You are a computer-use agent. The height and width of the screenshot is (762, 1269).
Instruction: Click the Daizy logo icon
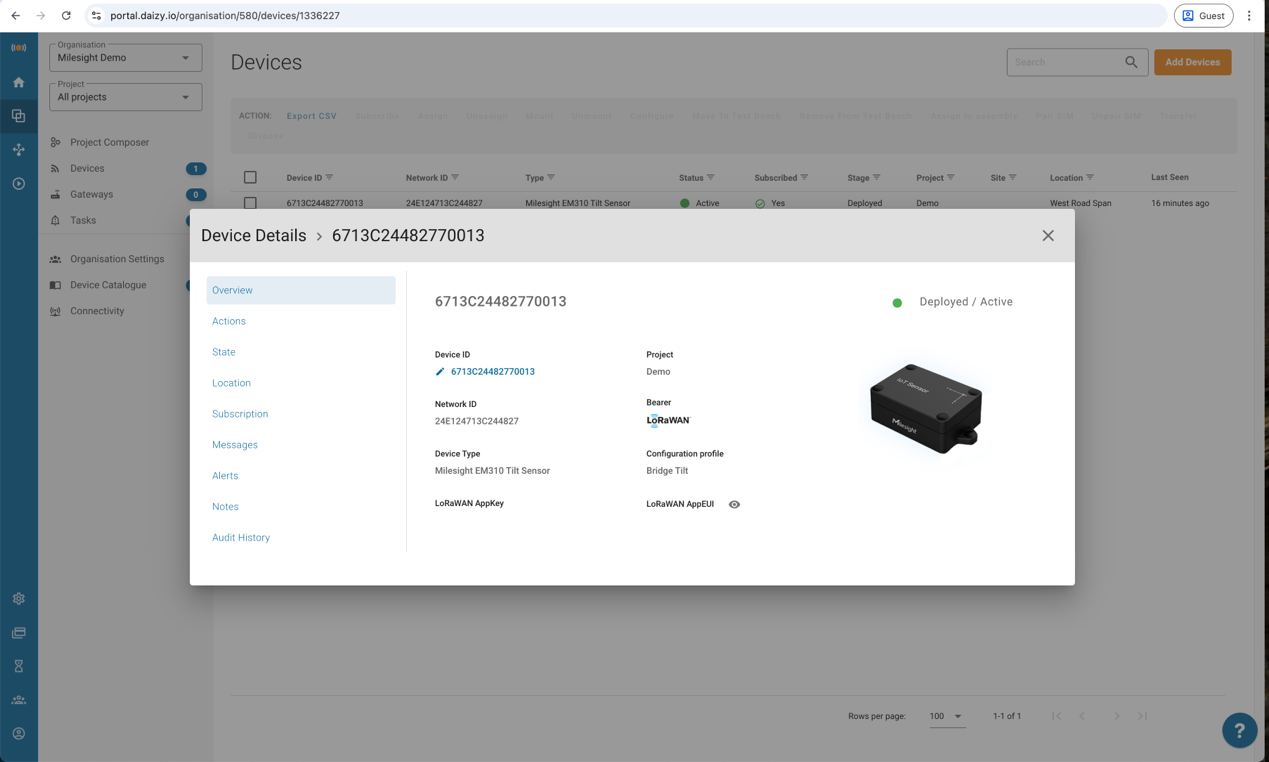(18, 47)
